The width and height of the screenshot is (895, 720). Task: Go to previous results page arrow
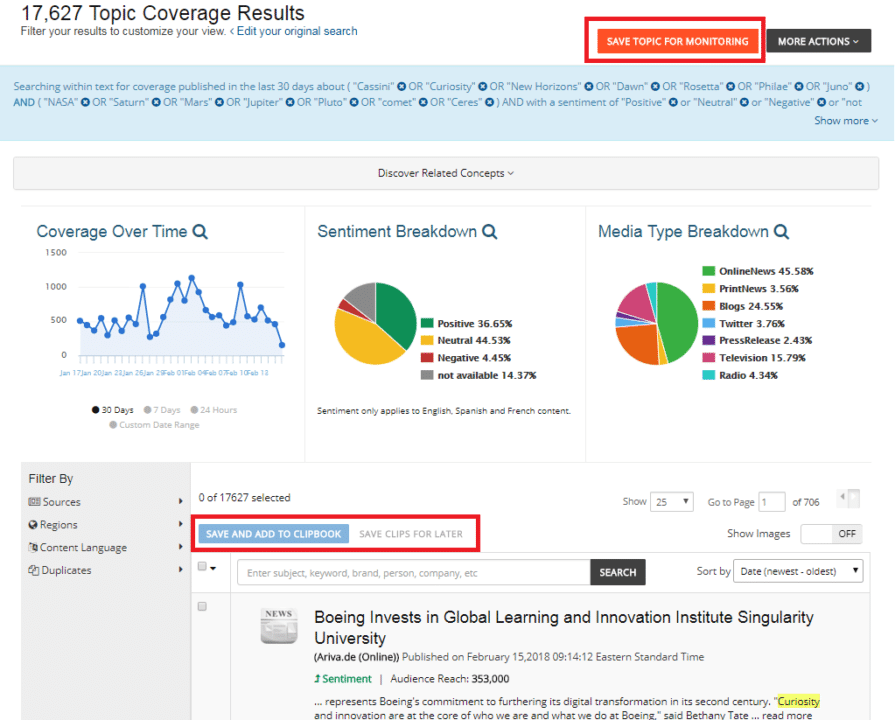click(842, 497)
